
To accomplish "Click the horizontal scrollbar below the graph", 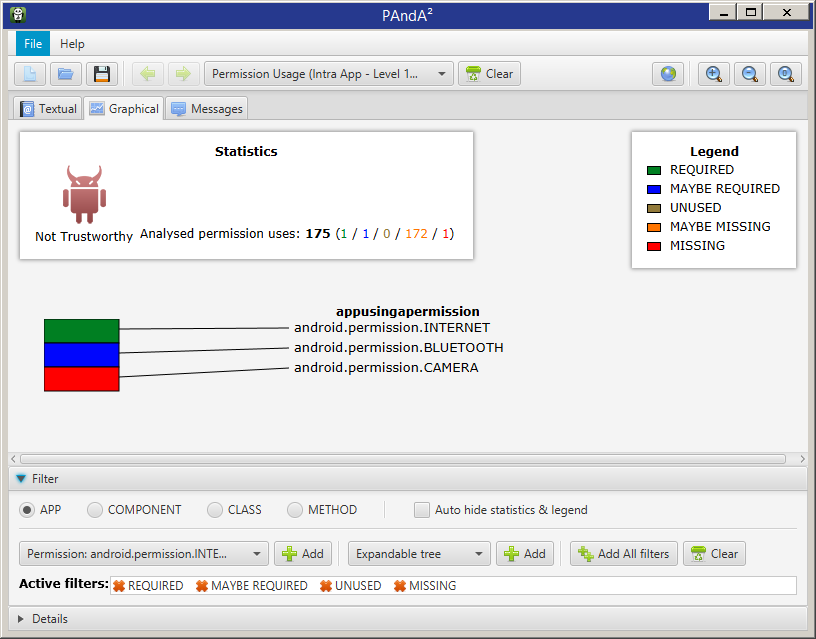I will 400,458.
